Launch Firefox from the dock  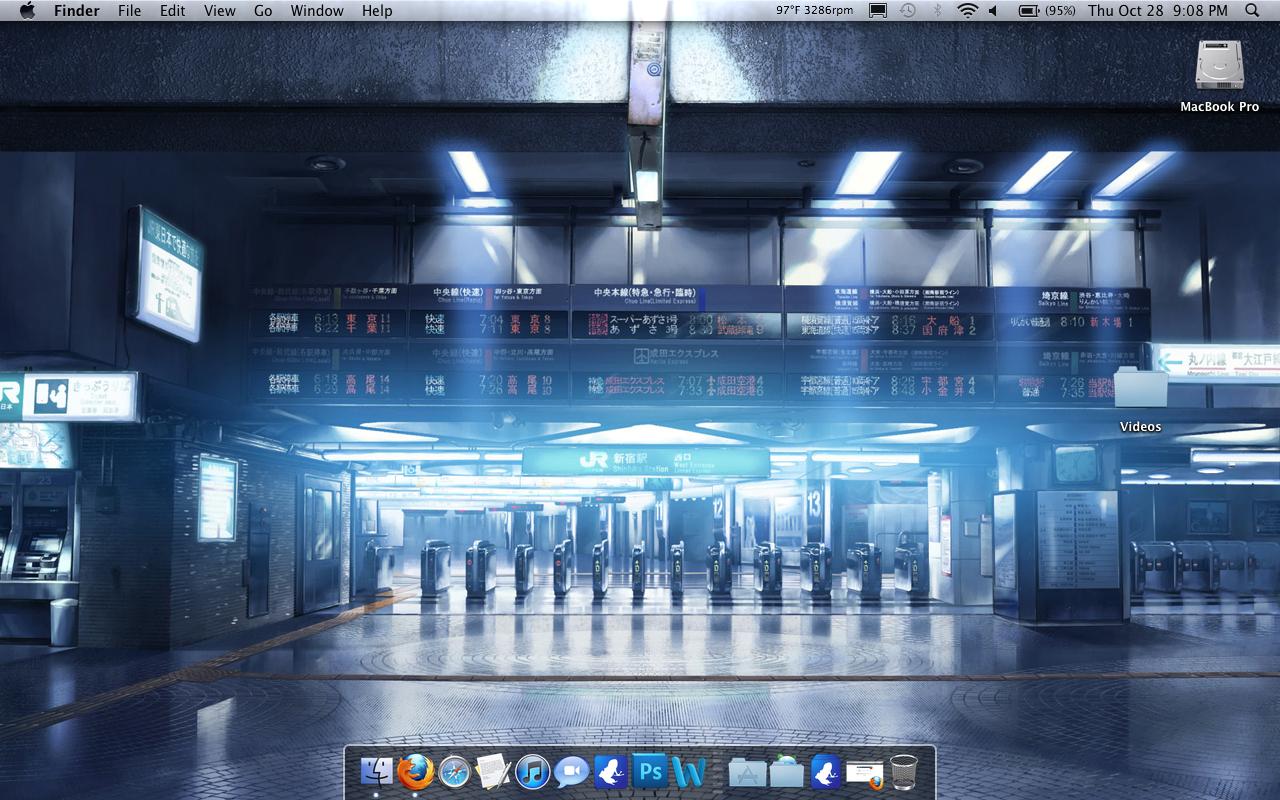(415, 772)
